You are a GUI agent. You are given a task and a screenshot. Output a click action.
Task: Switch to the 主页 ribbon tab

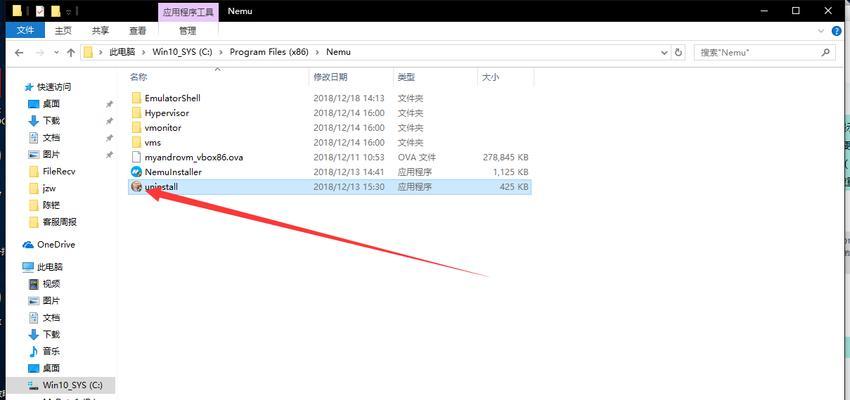pos(63,31)
